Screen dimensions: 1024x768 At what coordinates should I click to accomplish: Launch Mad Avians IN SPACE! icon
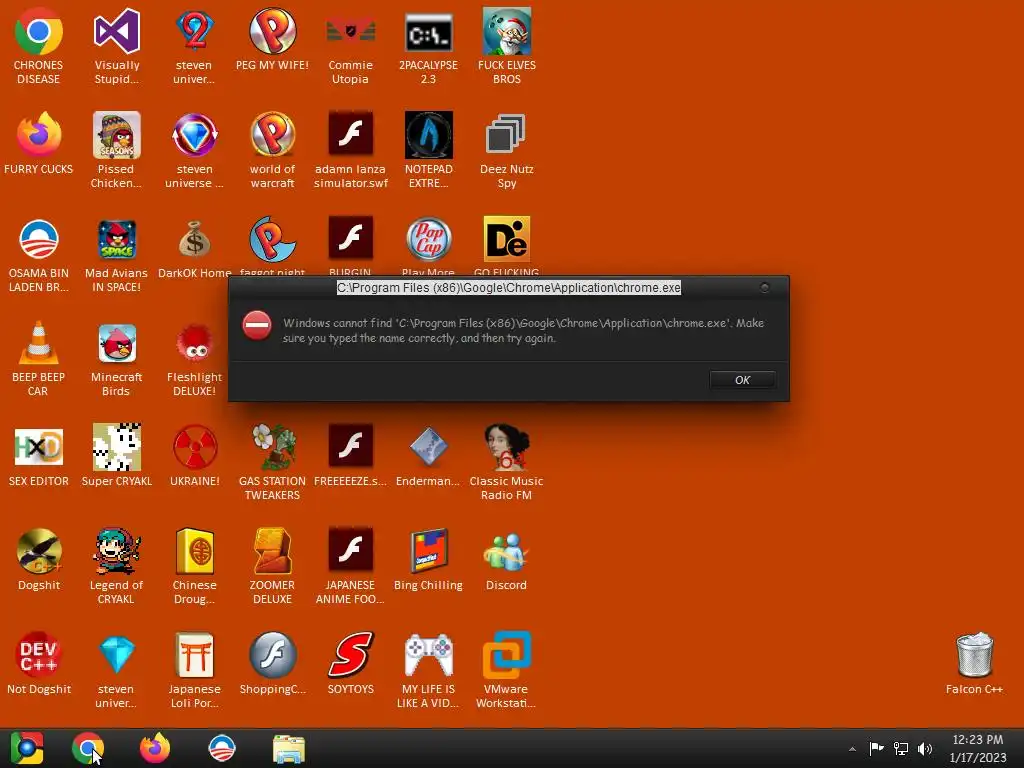coord(116,255)
